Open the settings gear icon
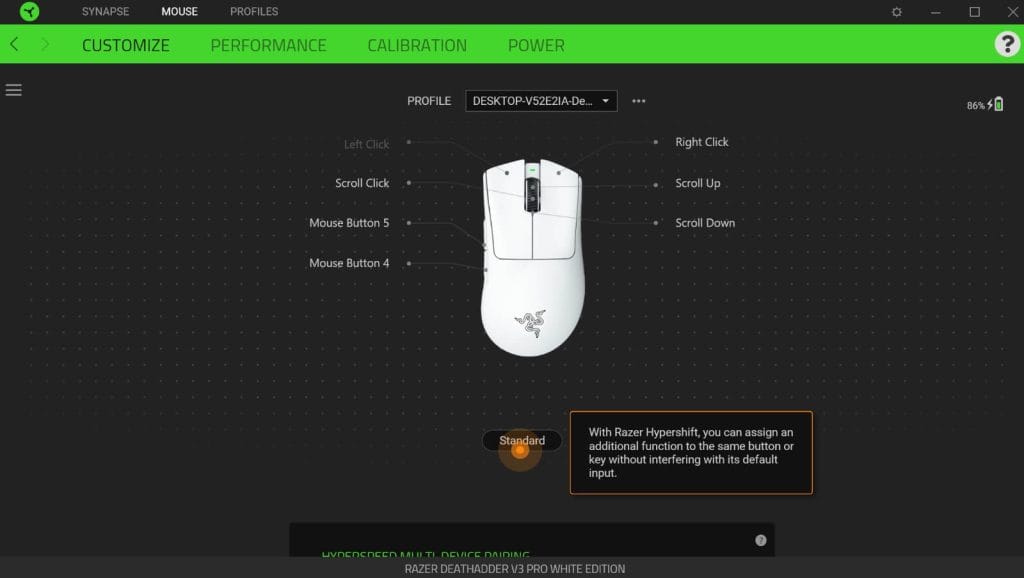The height and width of the screenshot is (578, 1024). click(x=897, y=12)
